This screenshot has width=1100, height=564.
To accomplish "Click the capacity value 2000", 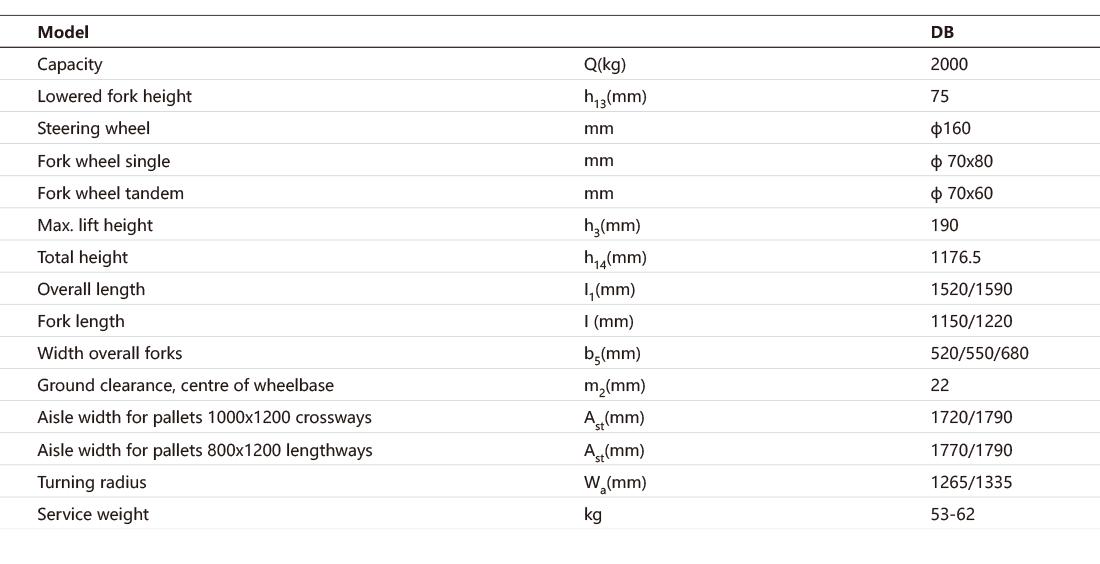I will [949, 64].
